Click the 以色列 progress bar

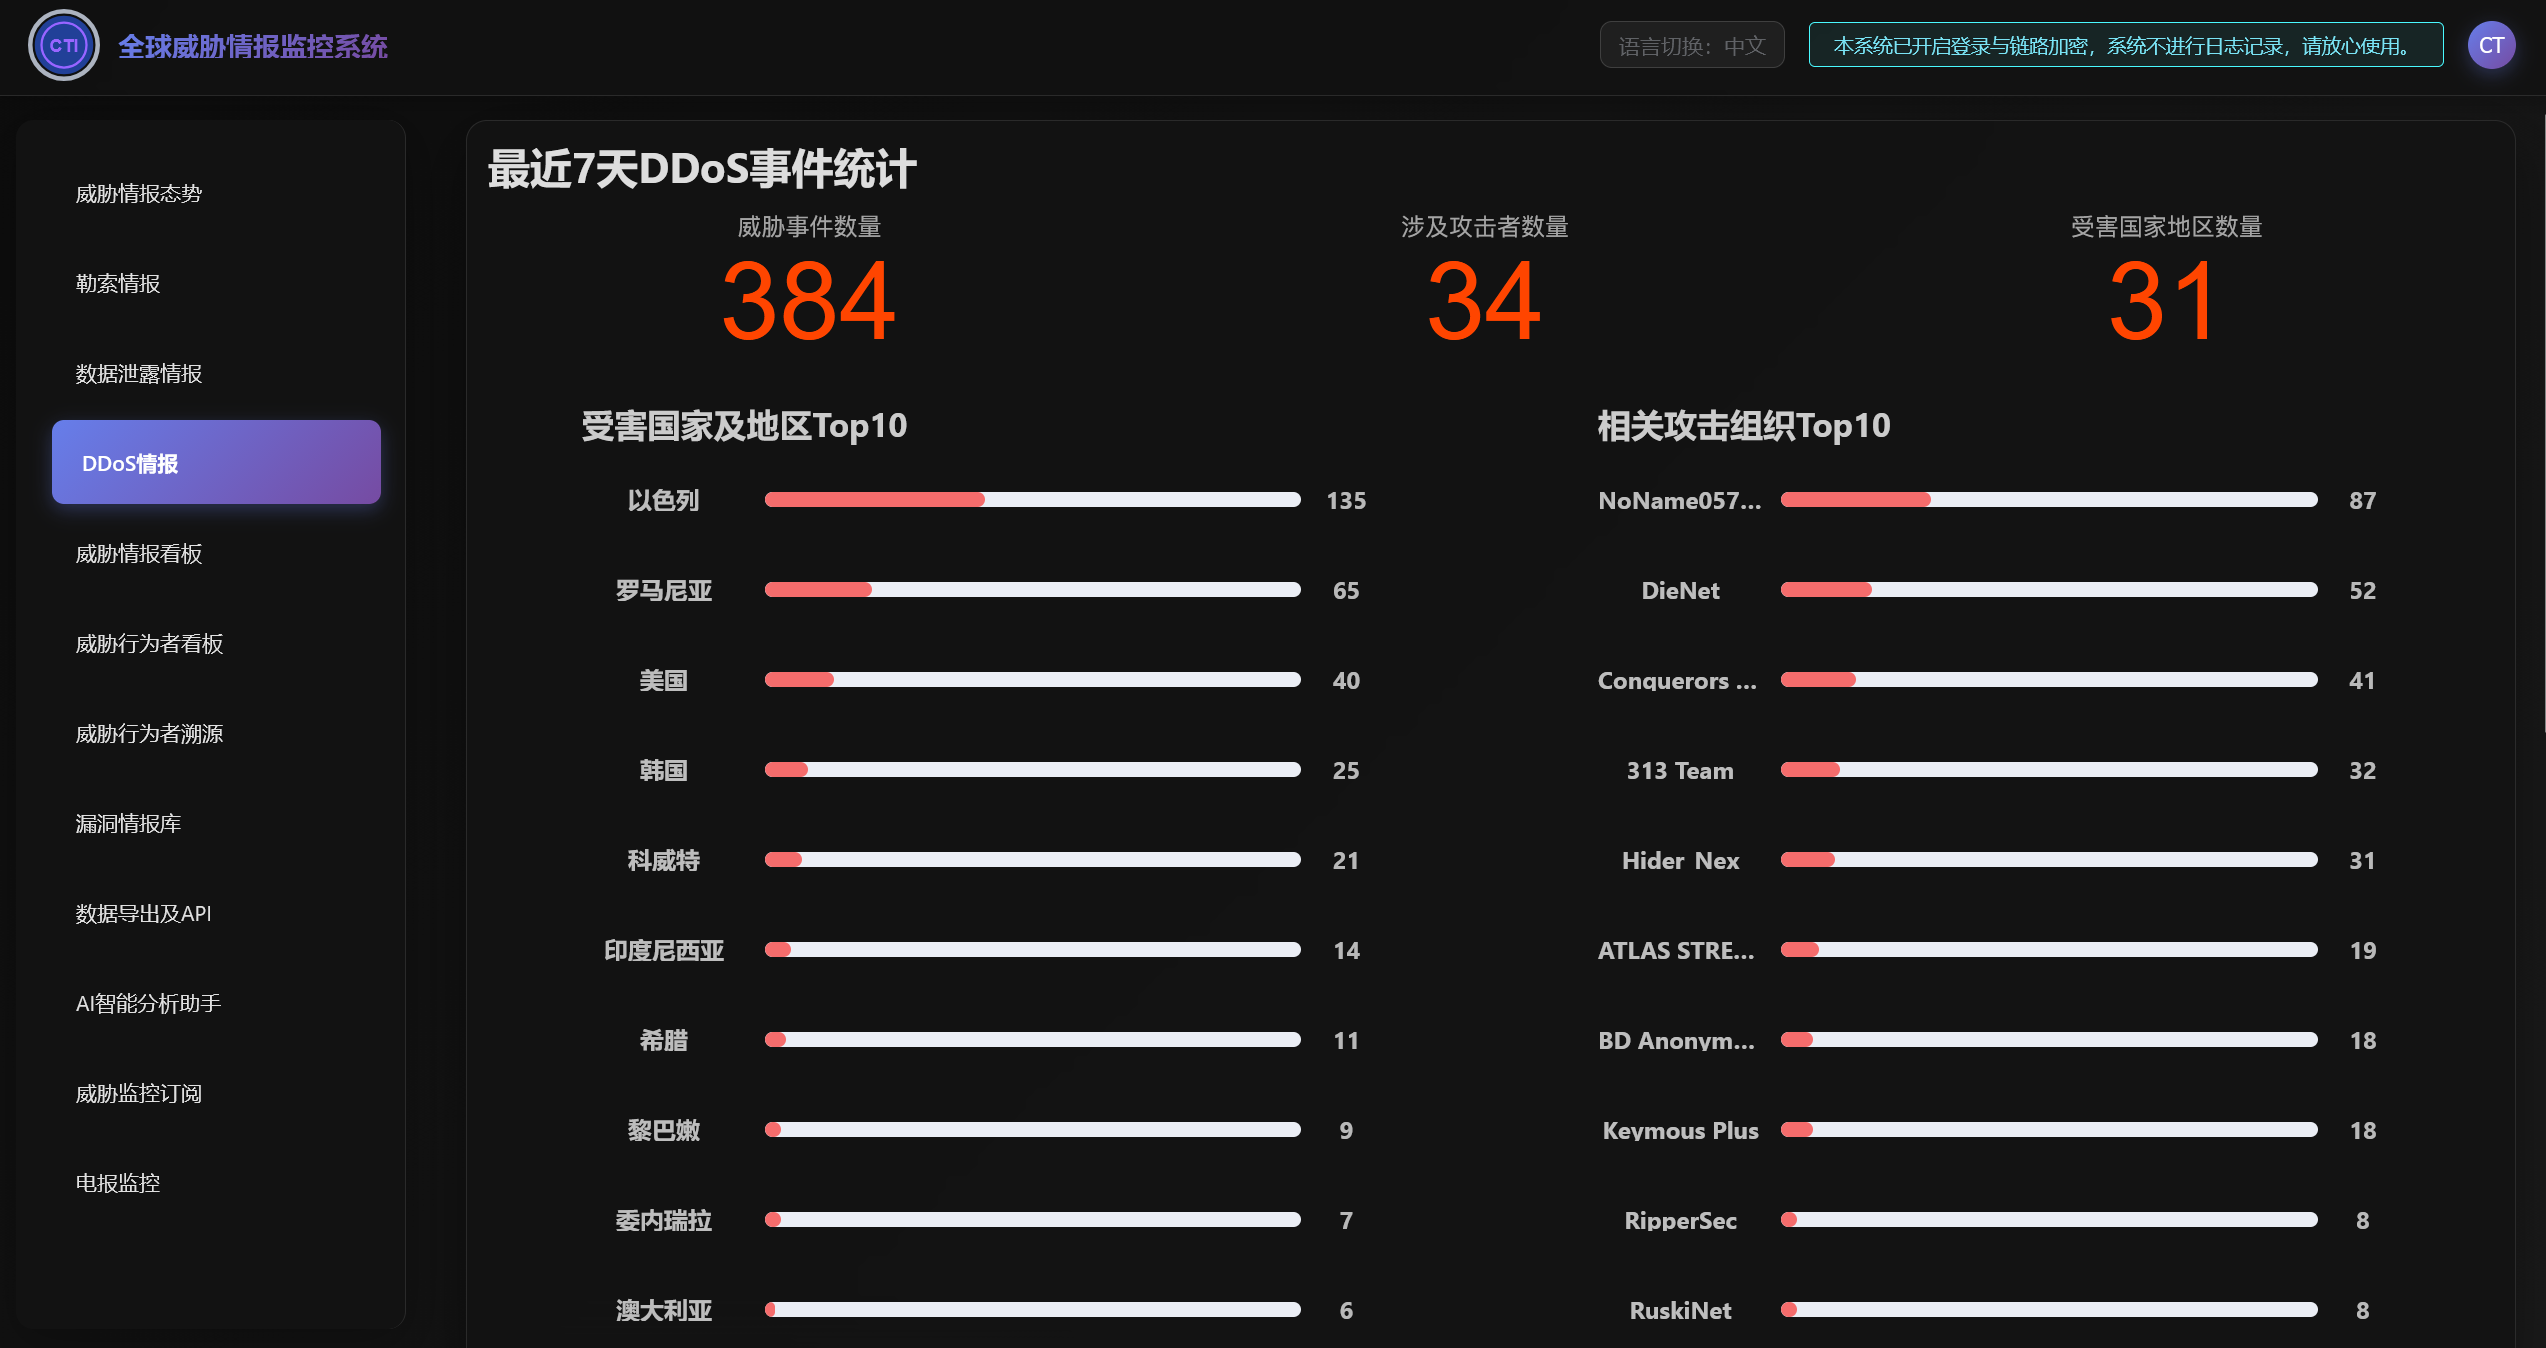coord(1032,500)
